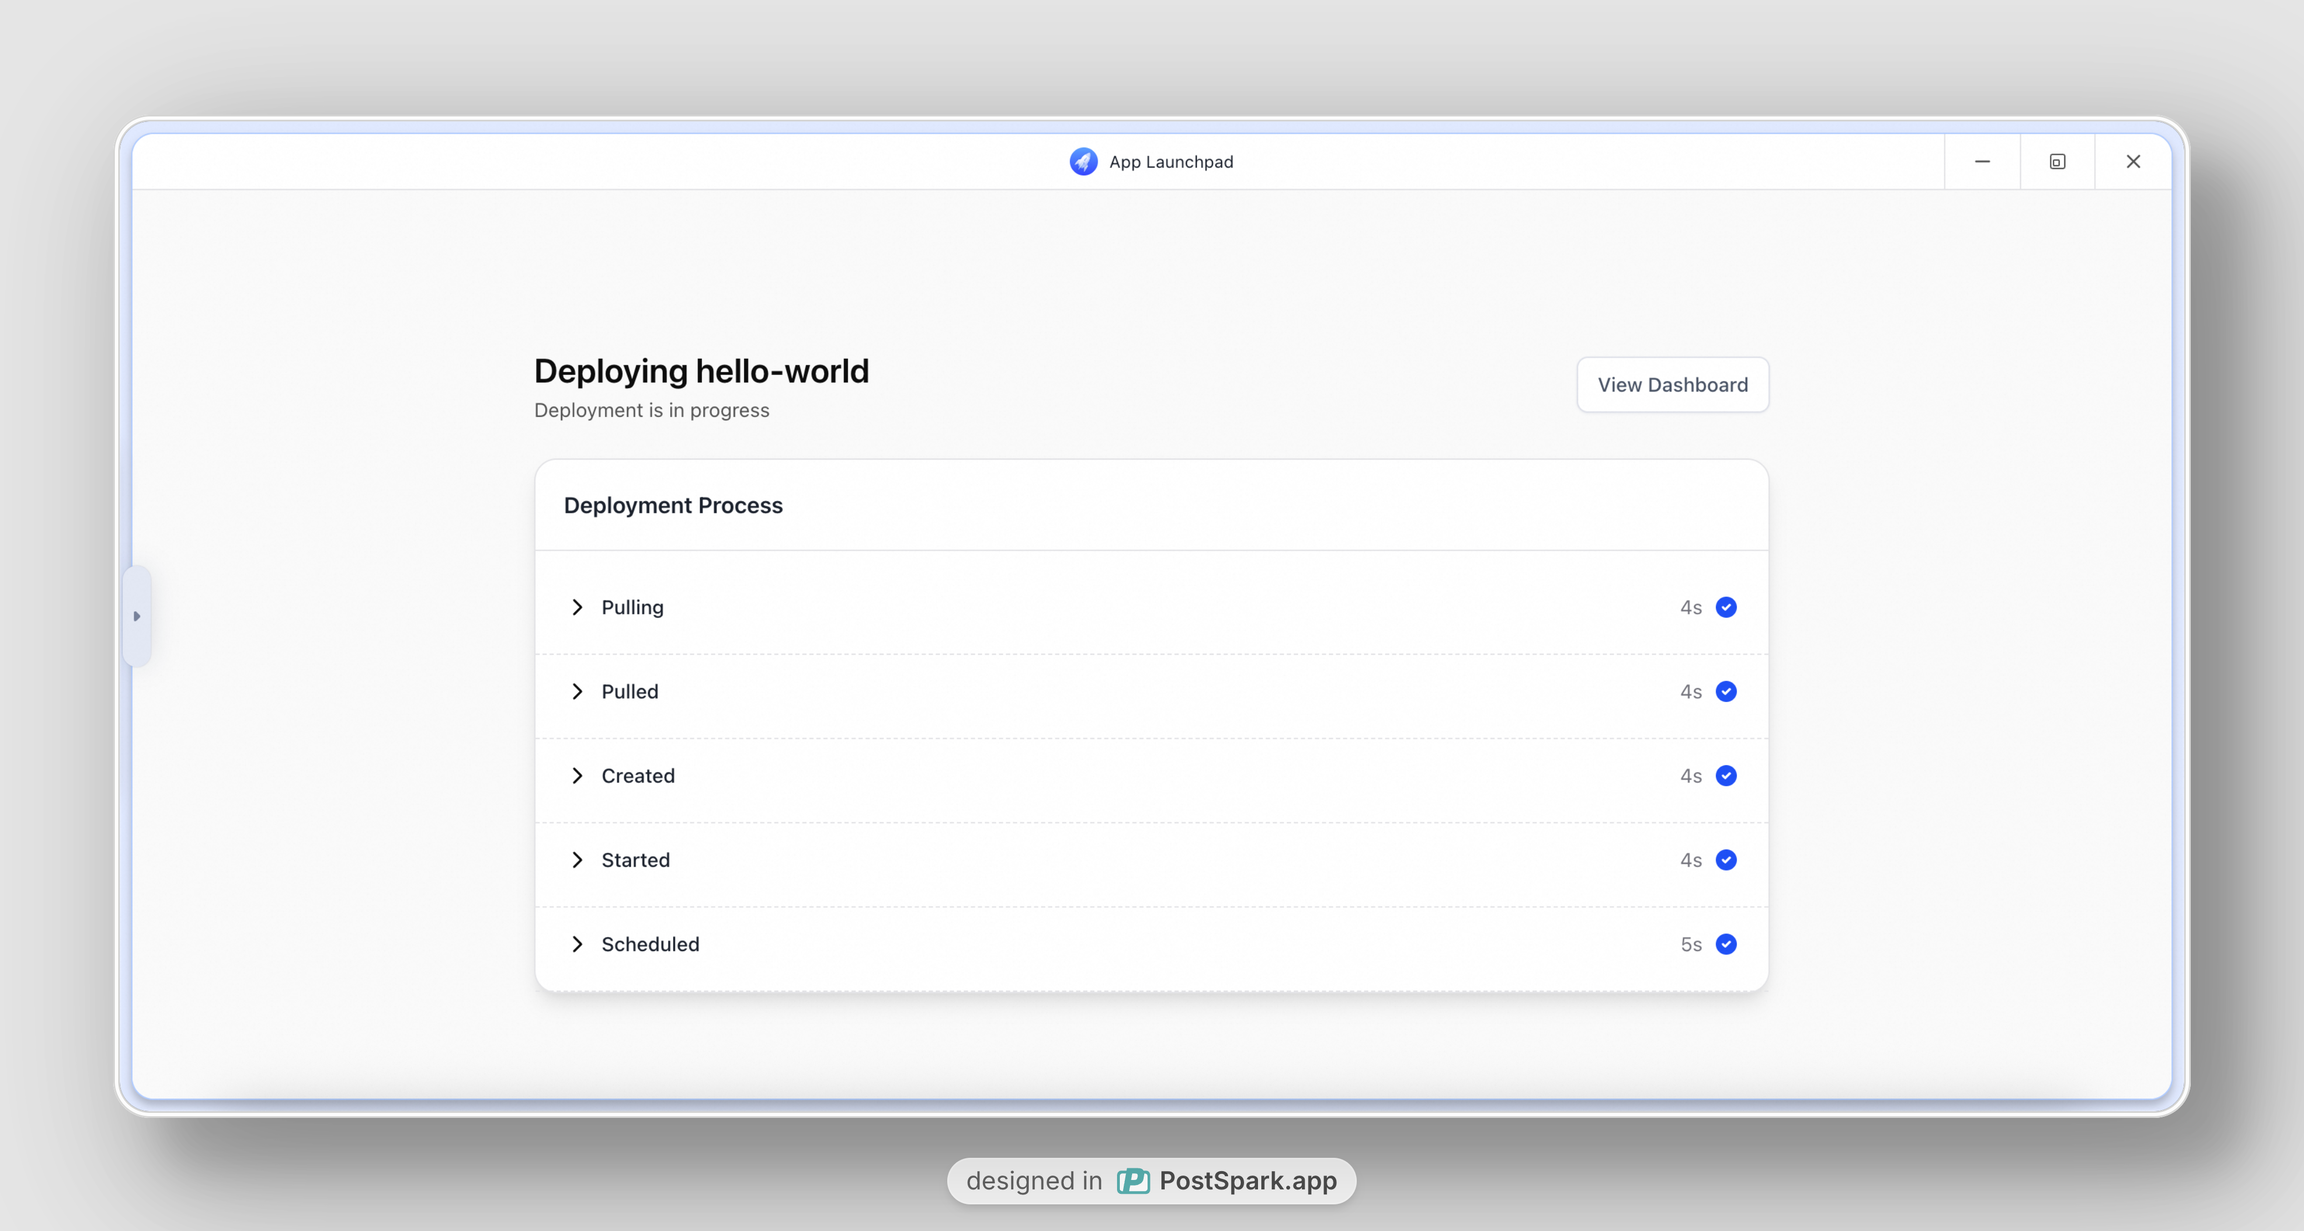Image resolution: width=2304 pixels, height=1231 pixels.
Task: Expand the Created step chevron
Action: (577, 776)
